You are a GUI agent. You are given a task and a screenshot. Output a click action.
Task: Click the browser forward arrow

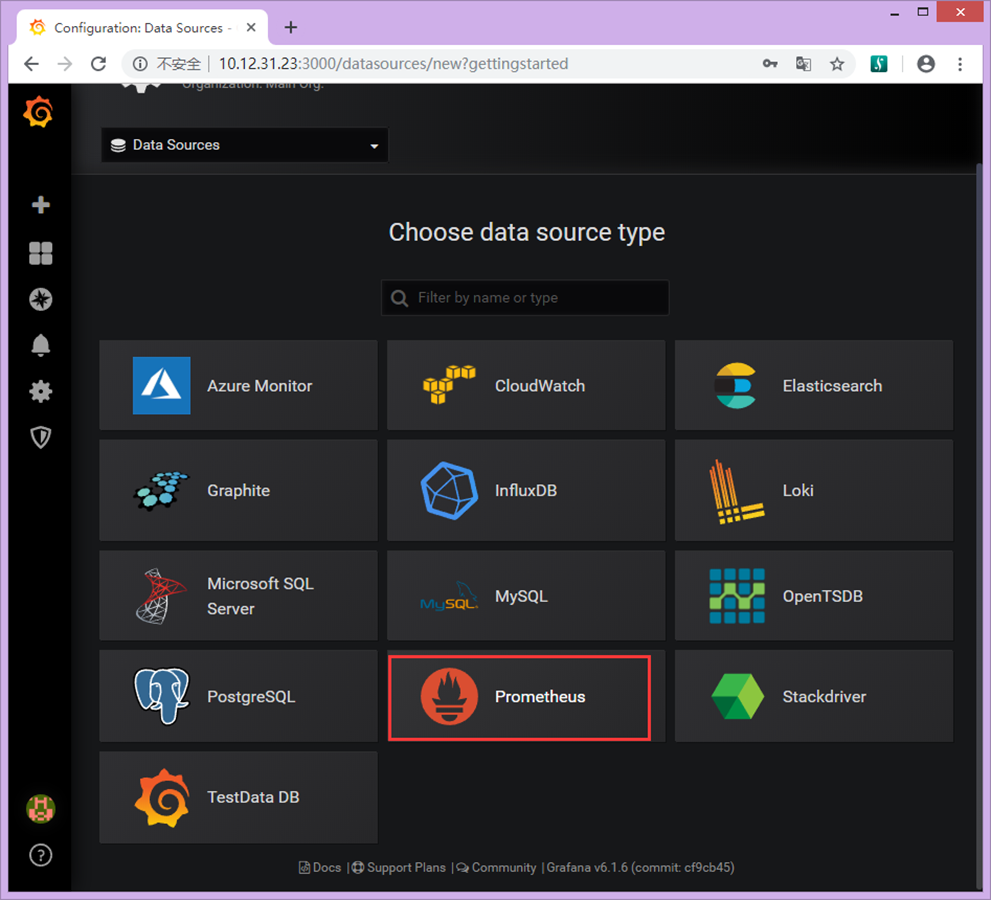(x=64, y=64)
